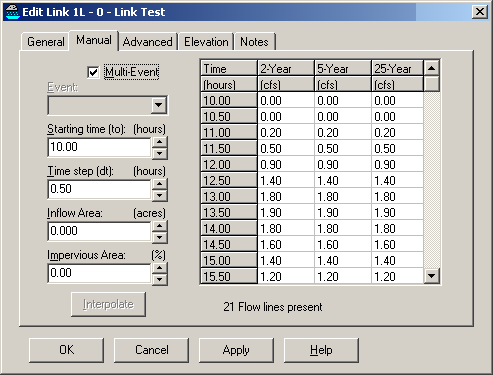Click the Interpolate button

click(108, 304)
